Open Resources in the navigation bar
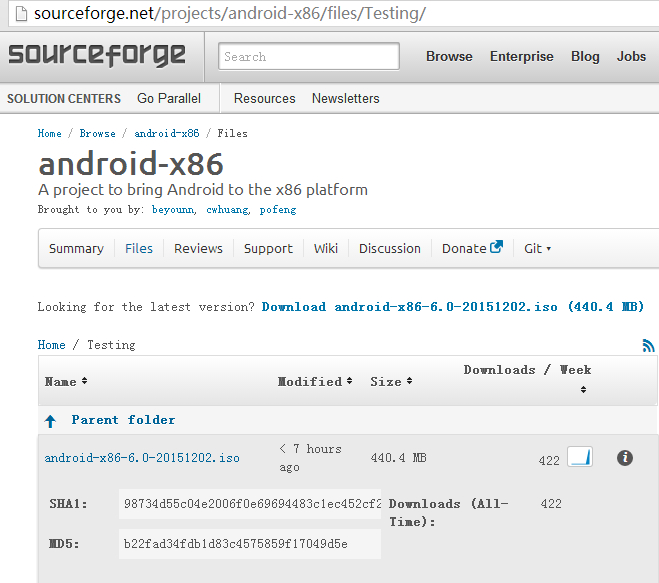 (264, 98)
